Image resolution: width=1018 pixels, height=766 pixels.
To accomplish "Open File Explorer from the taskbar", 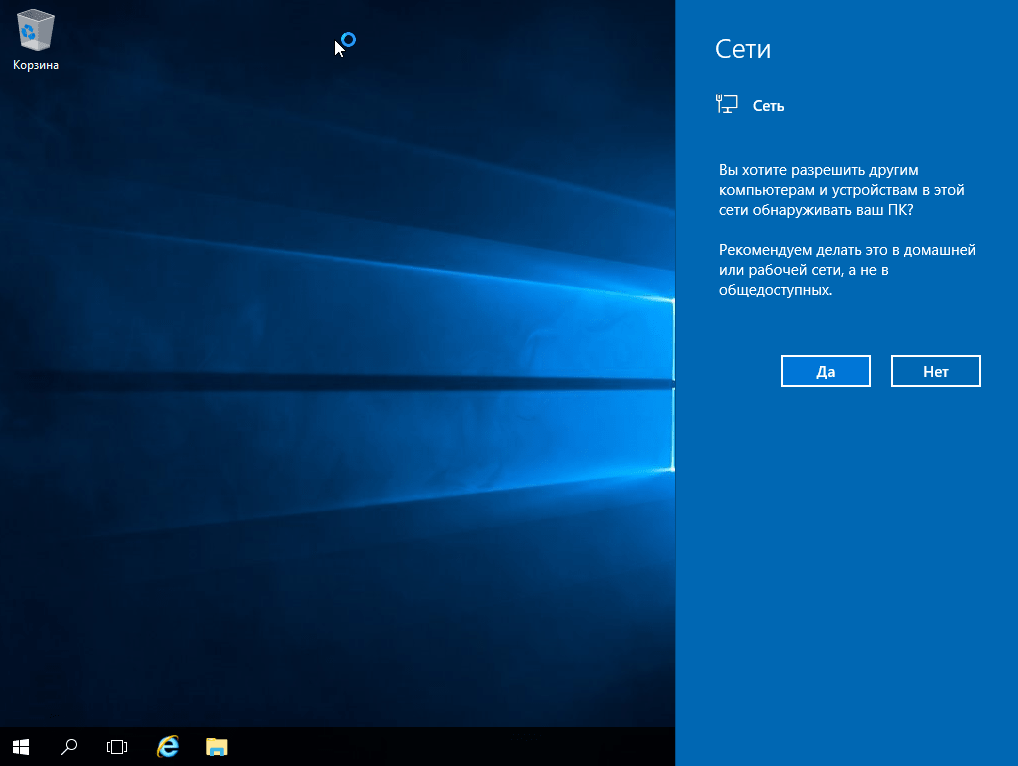I will [x=217, y=746].
